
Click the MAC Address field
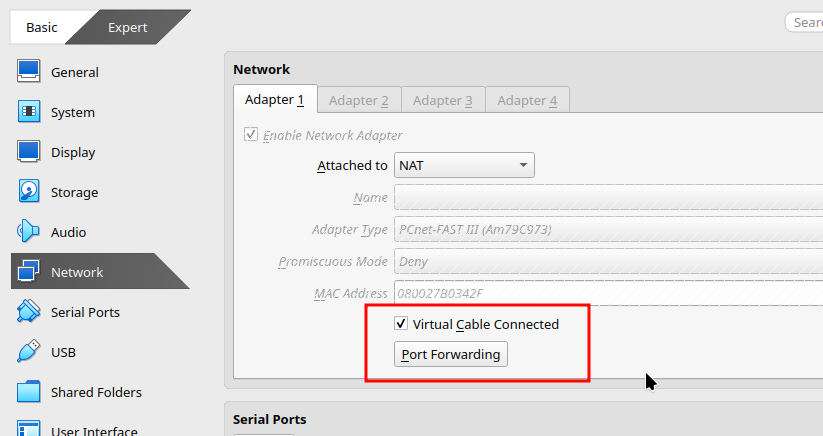(x=608, y=293)
